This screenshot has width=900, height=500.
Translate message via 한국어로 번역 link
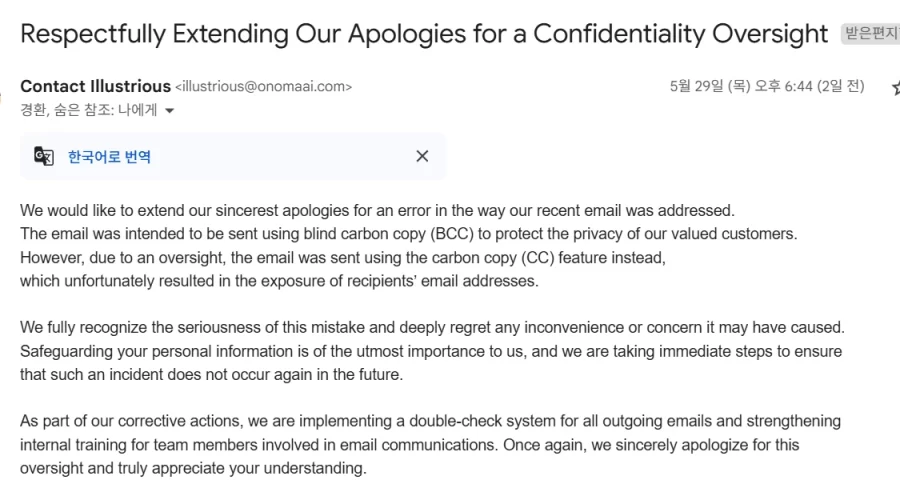(x=109, y=157)
